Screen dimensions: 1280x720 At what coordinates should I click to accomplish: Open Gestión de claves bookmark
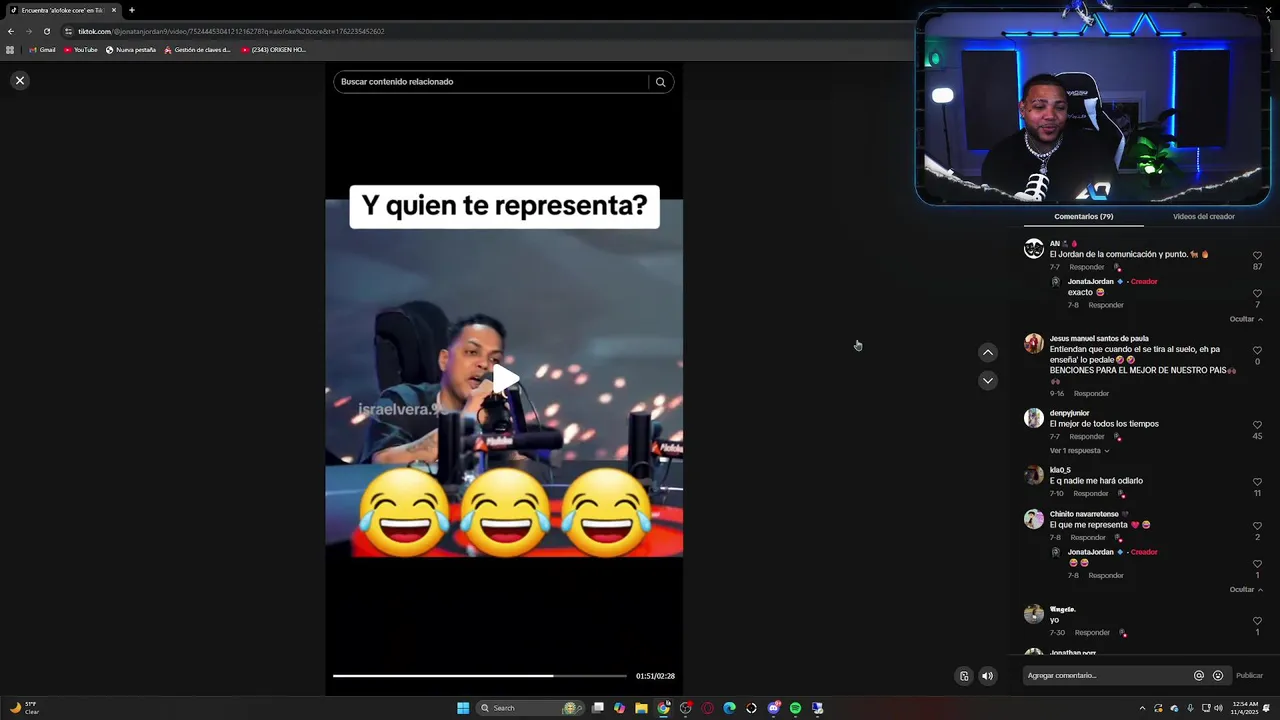point(197,50)
